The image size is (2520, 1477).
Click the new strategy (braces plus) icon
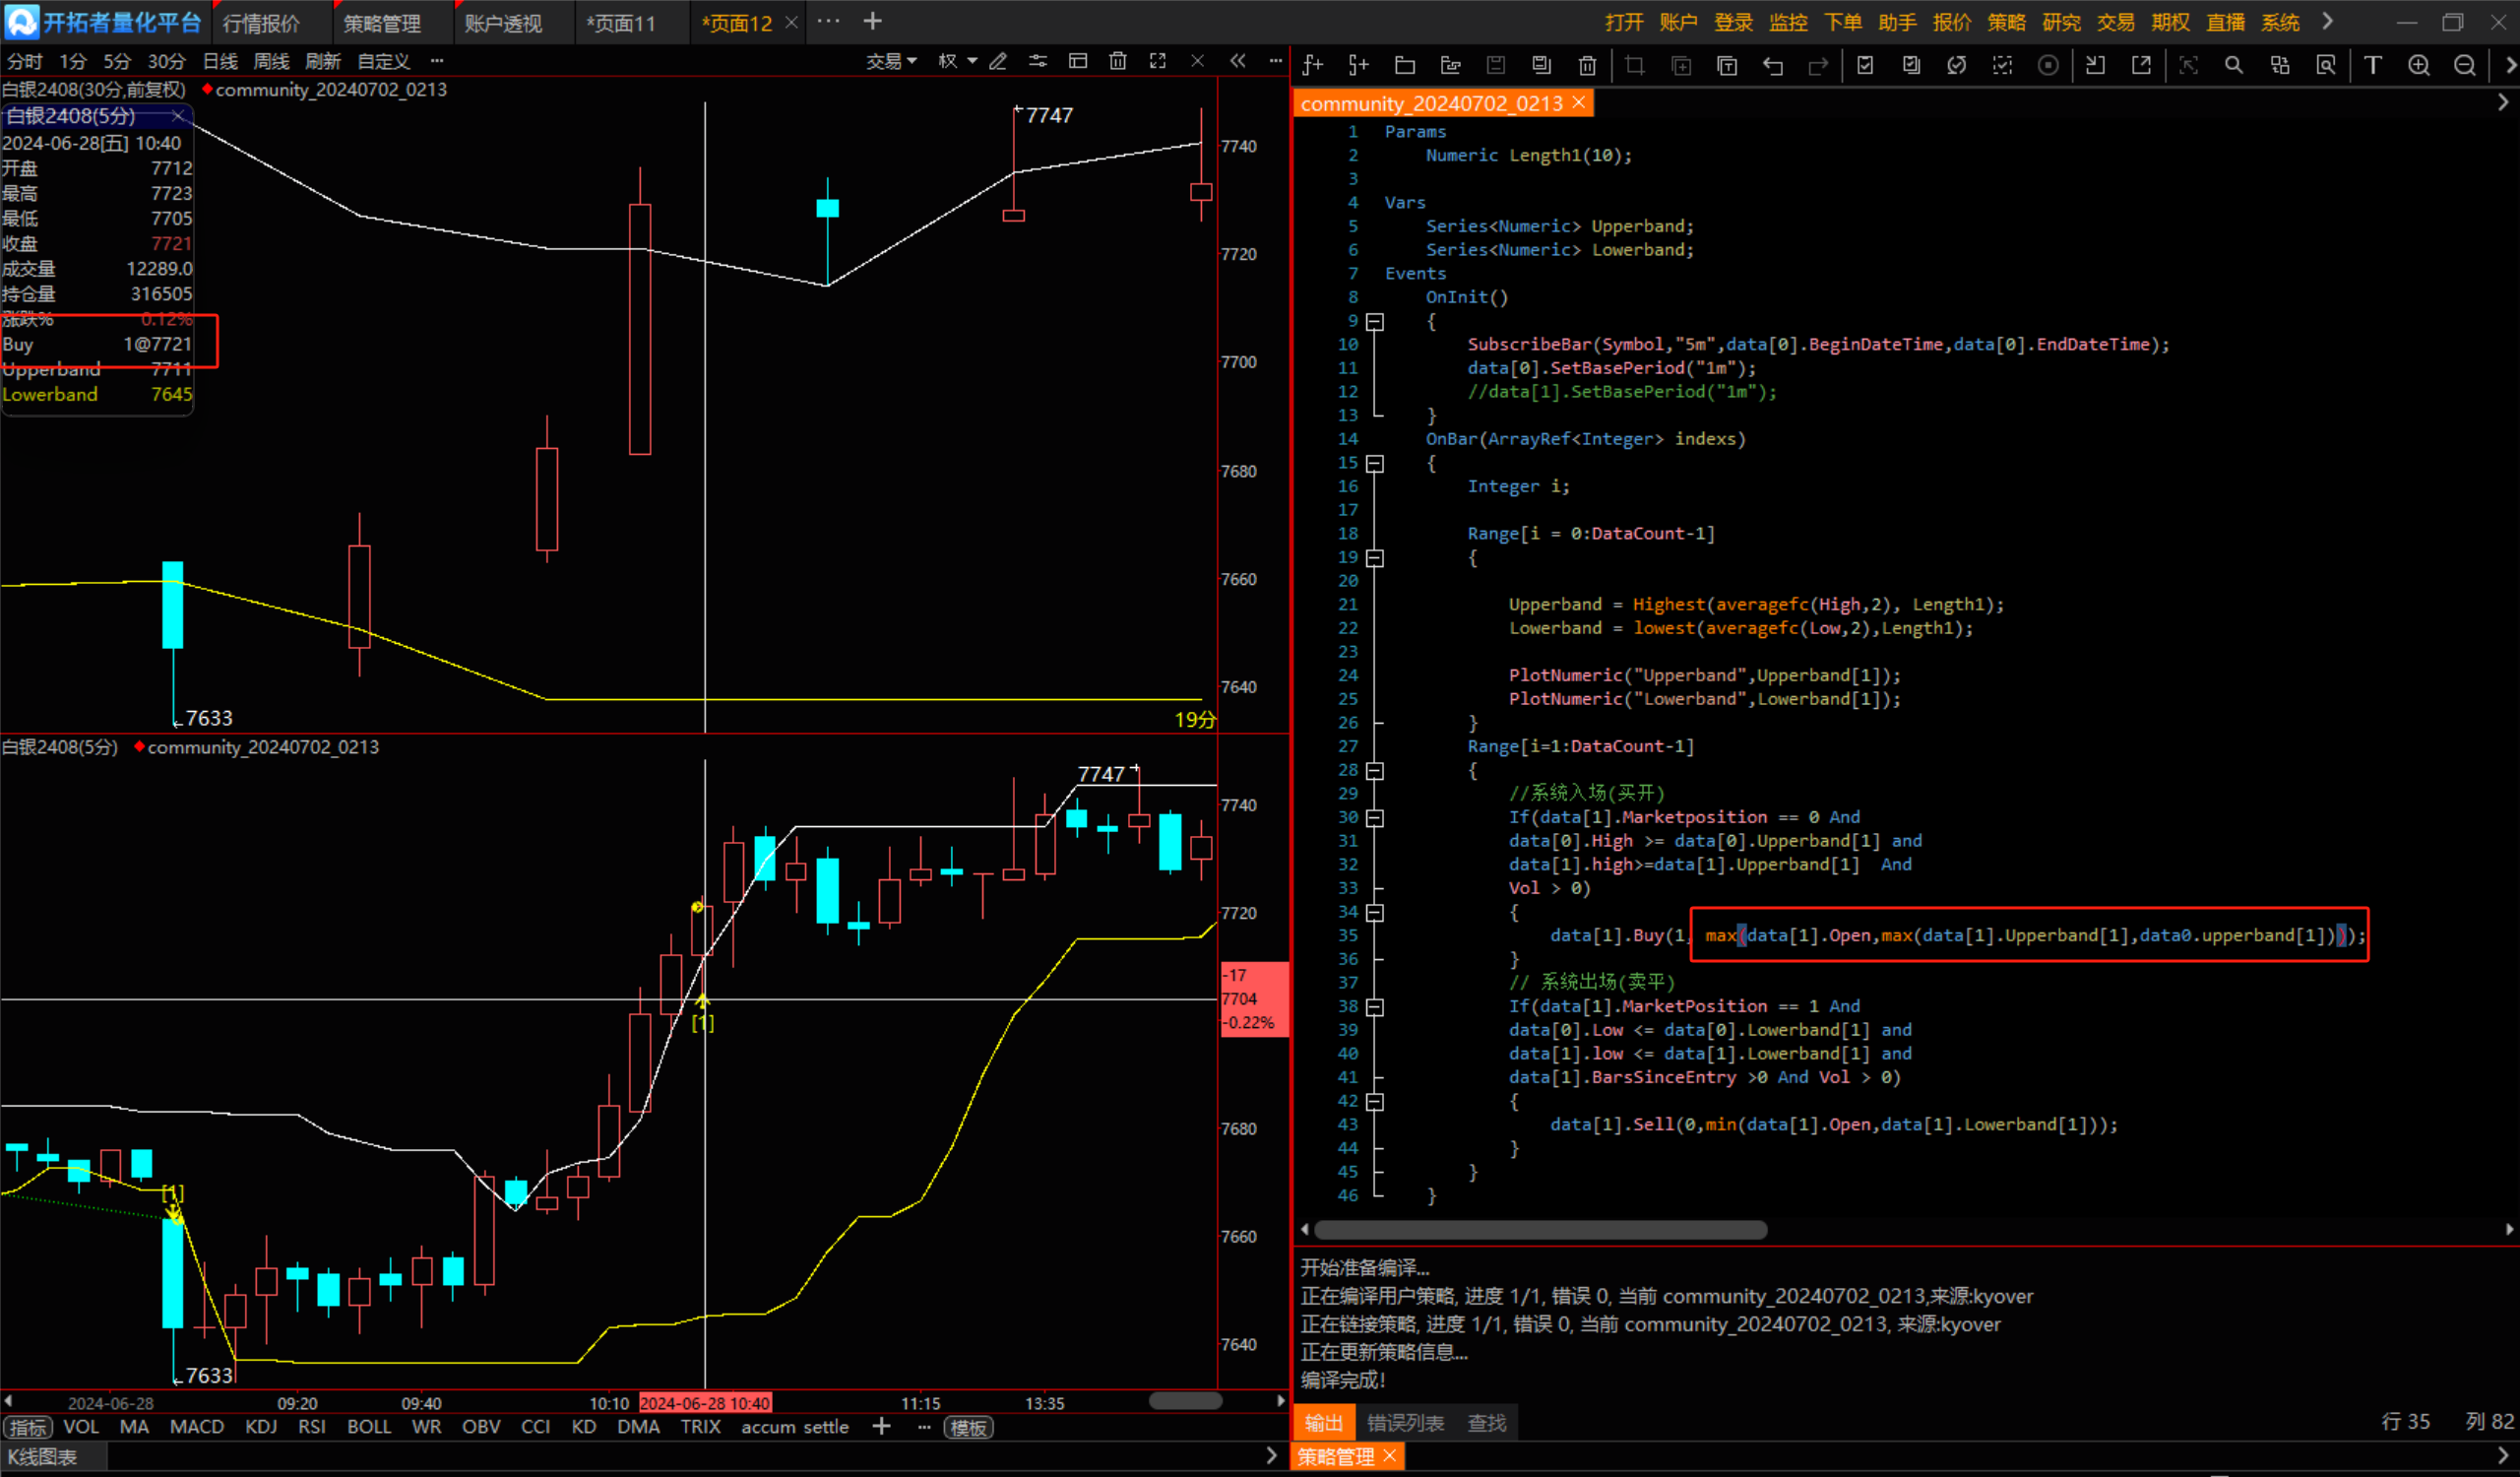(x=1358, y=65)
